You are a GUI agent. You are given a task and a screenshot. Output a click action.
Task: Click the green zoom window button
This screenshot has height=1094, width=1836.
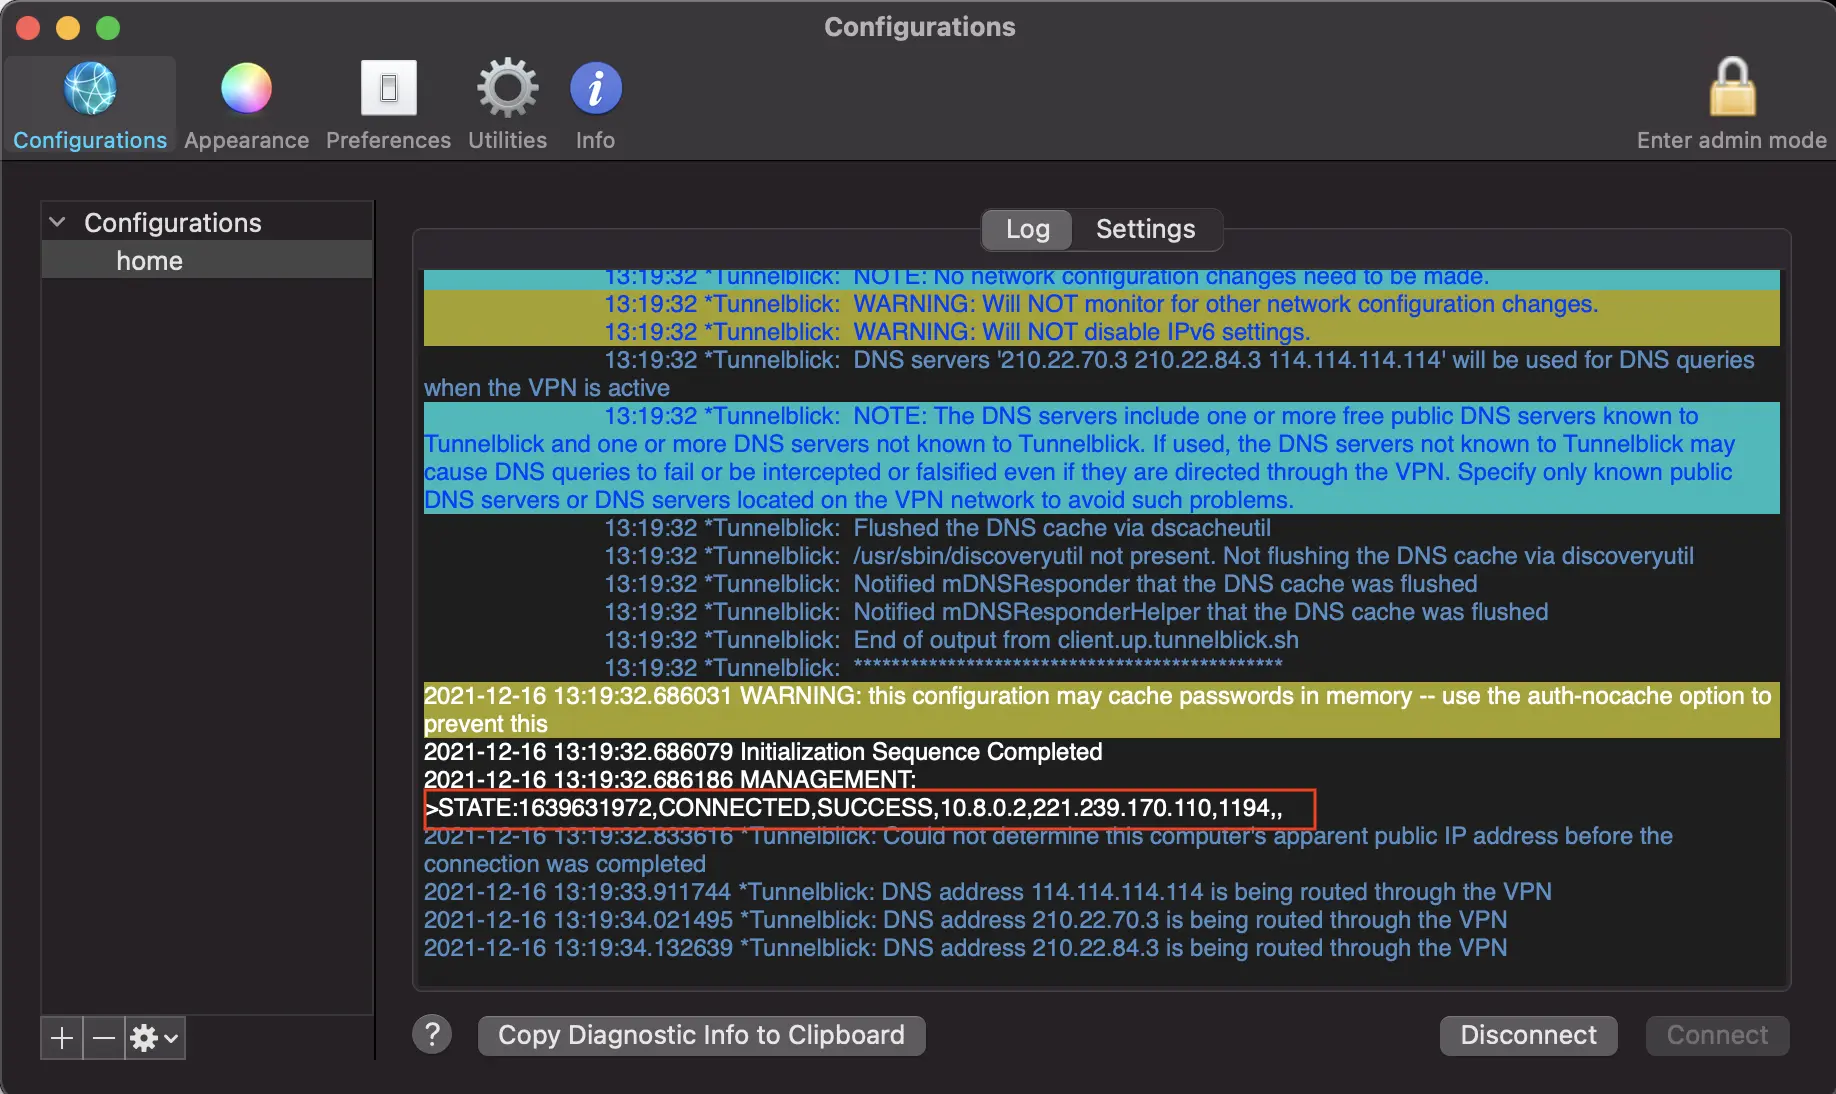coord(108,28)
